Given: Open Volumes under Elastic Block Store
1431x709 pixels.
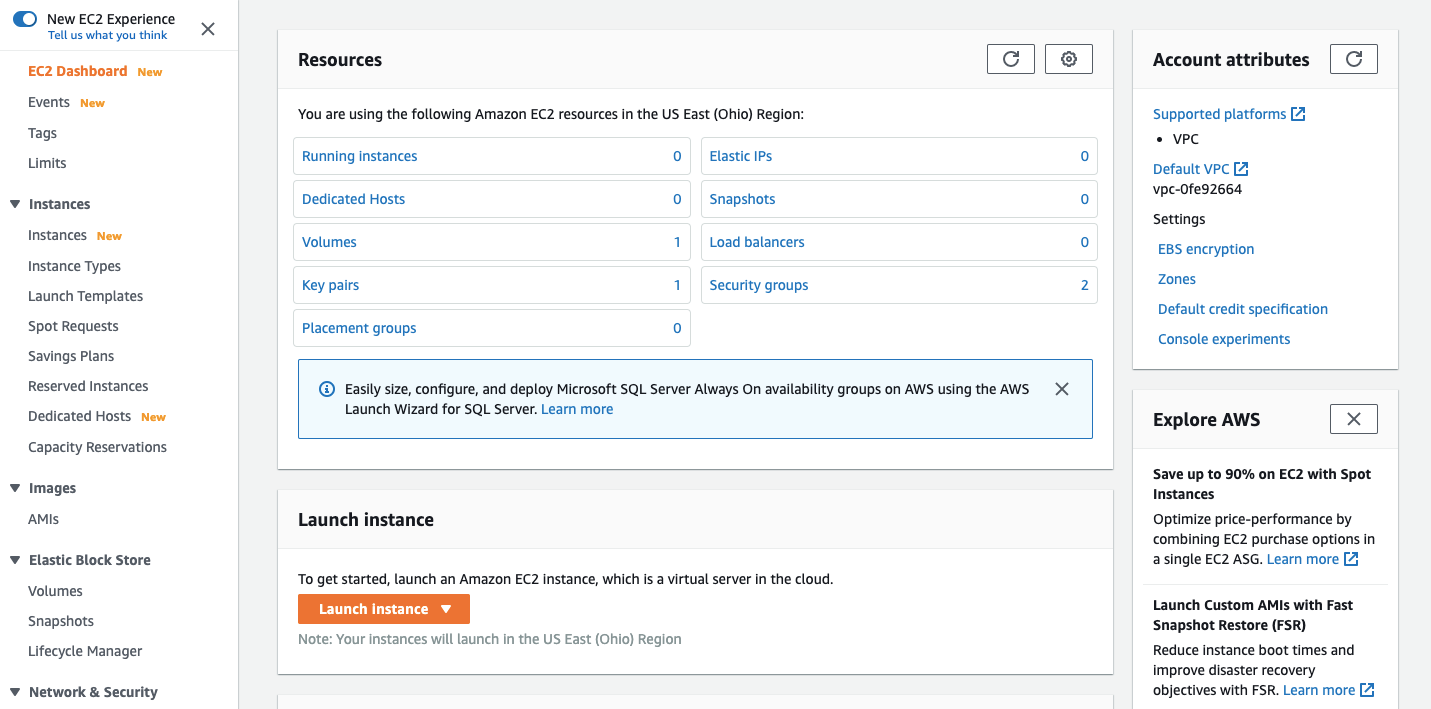Looking at the screenshot, I should (55, 591).
